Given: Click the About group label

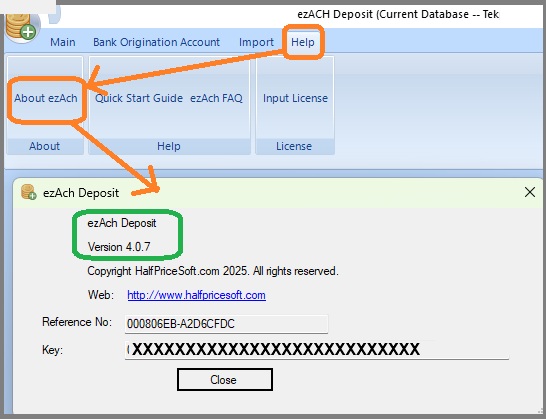Looking at the screenshot, I should click(x=45, y=146).
